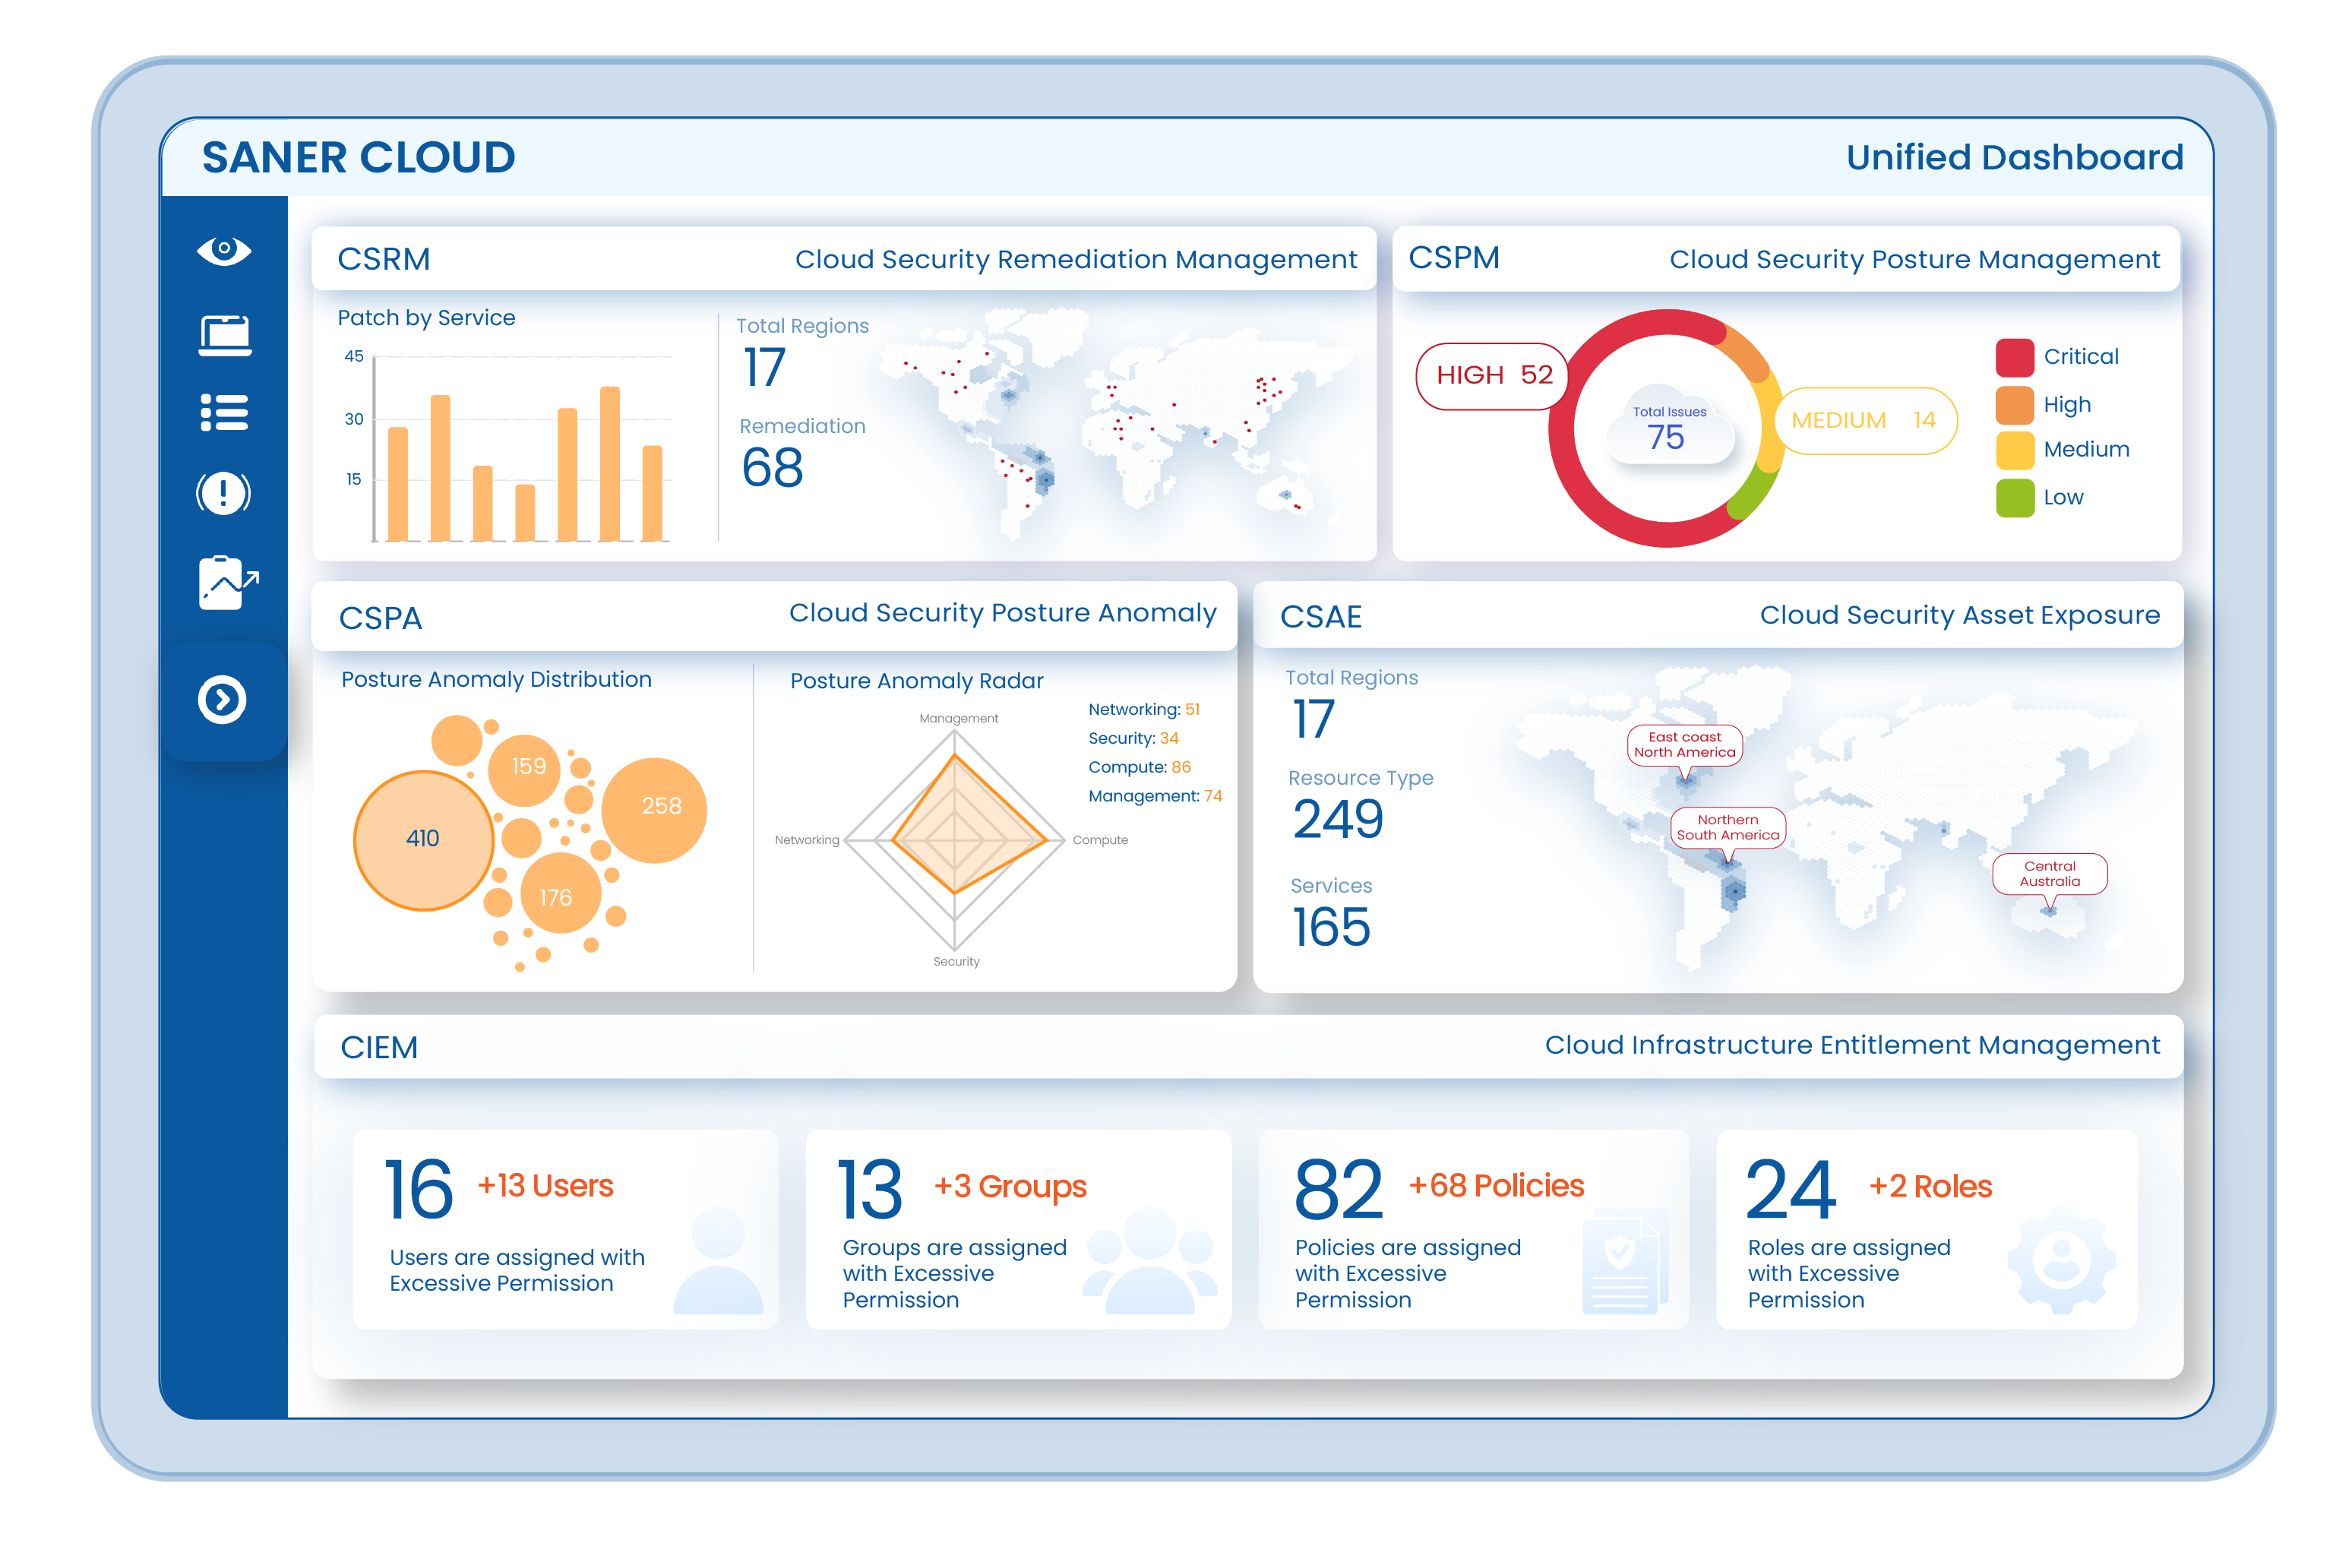
Task: Click the Remediation 68 value
Action: [x=772, y=468]
